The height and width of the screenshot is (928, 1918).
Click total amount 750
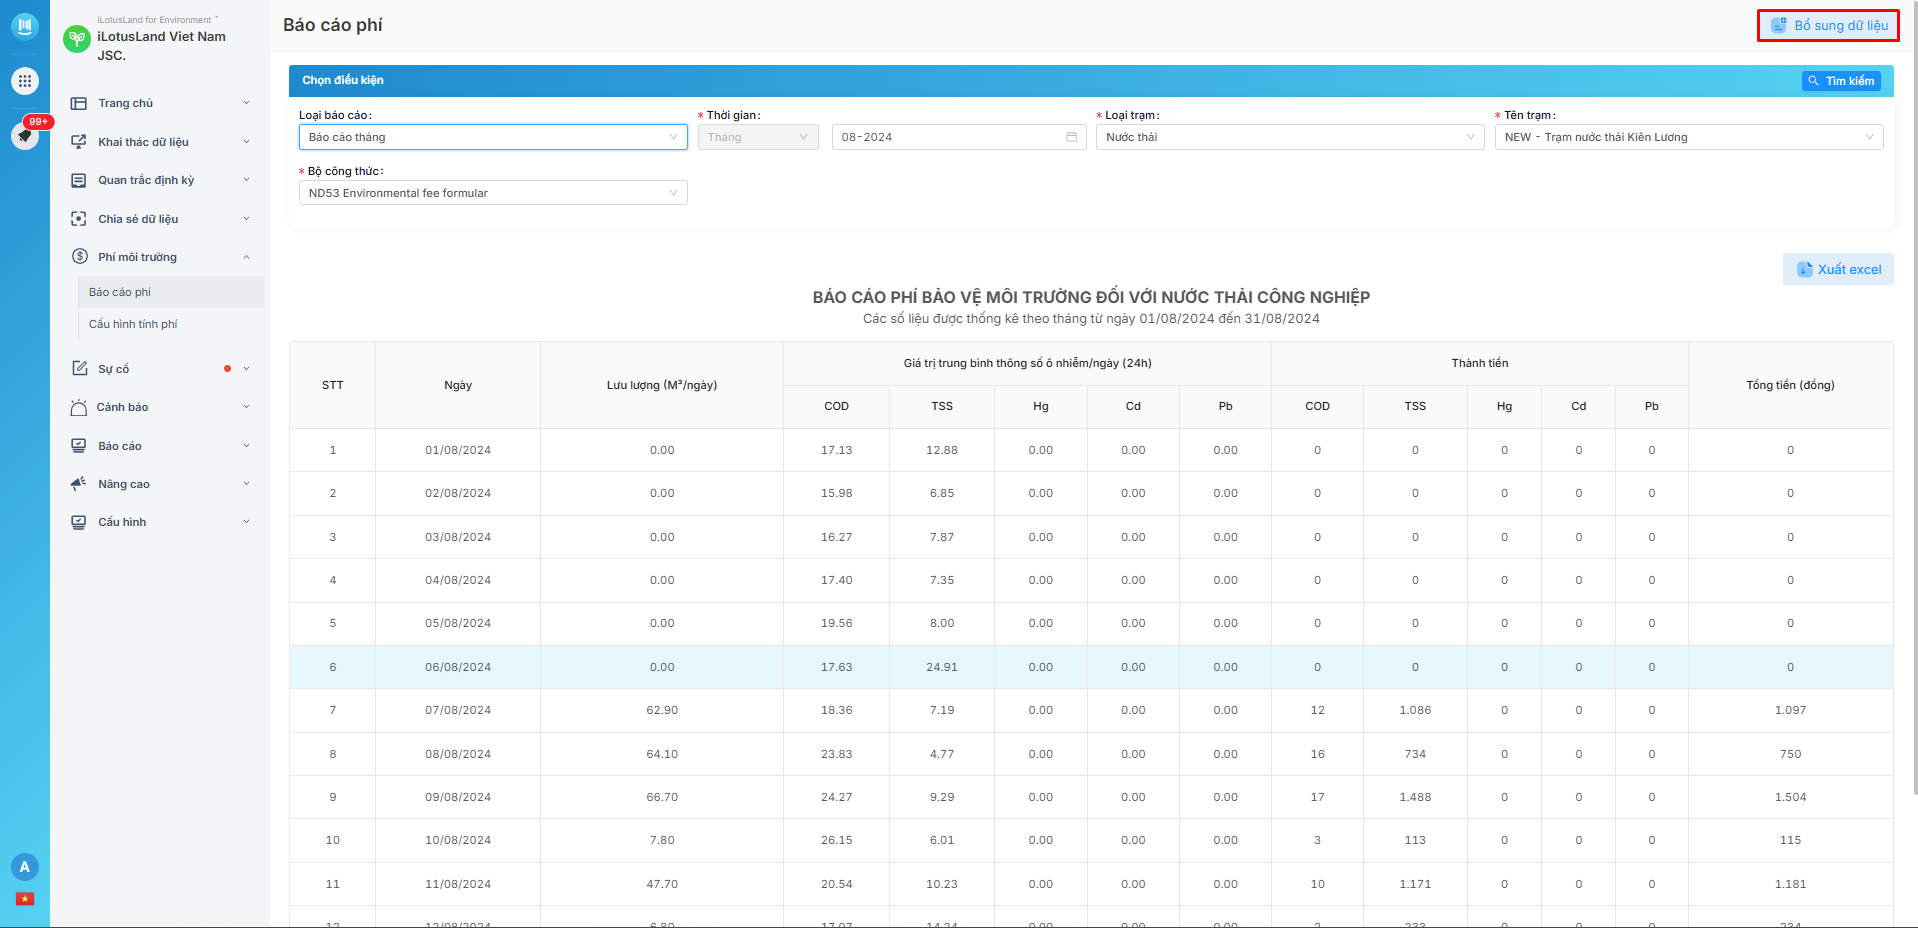coord(1791,754)
